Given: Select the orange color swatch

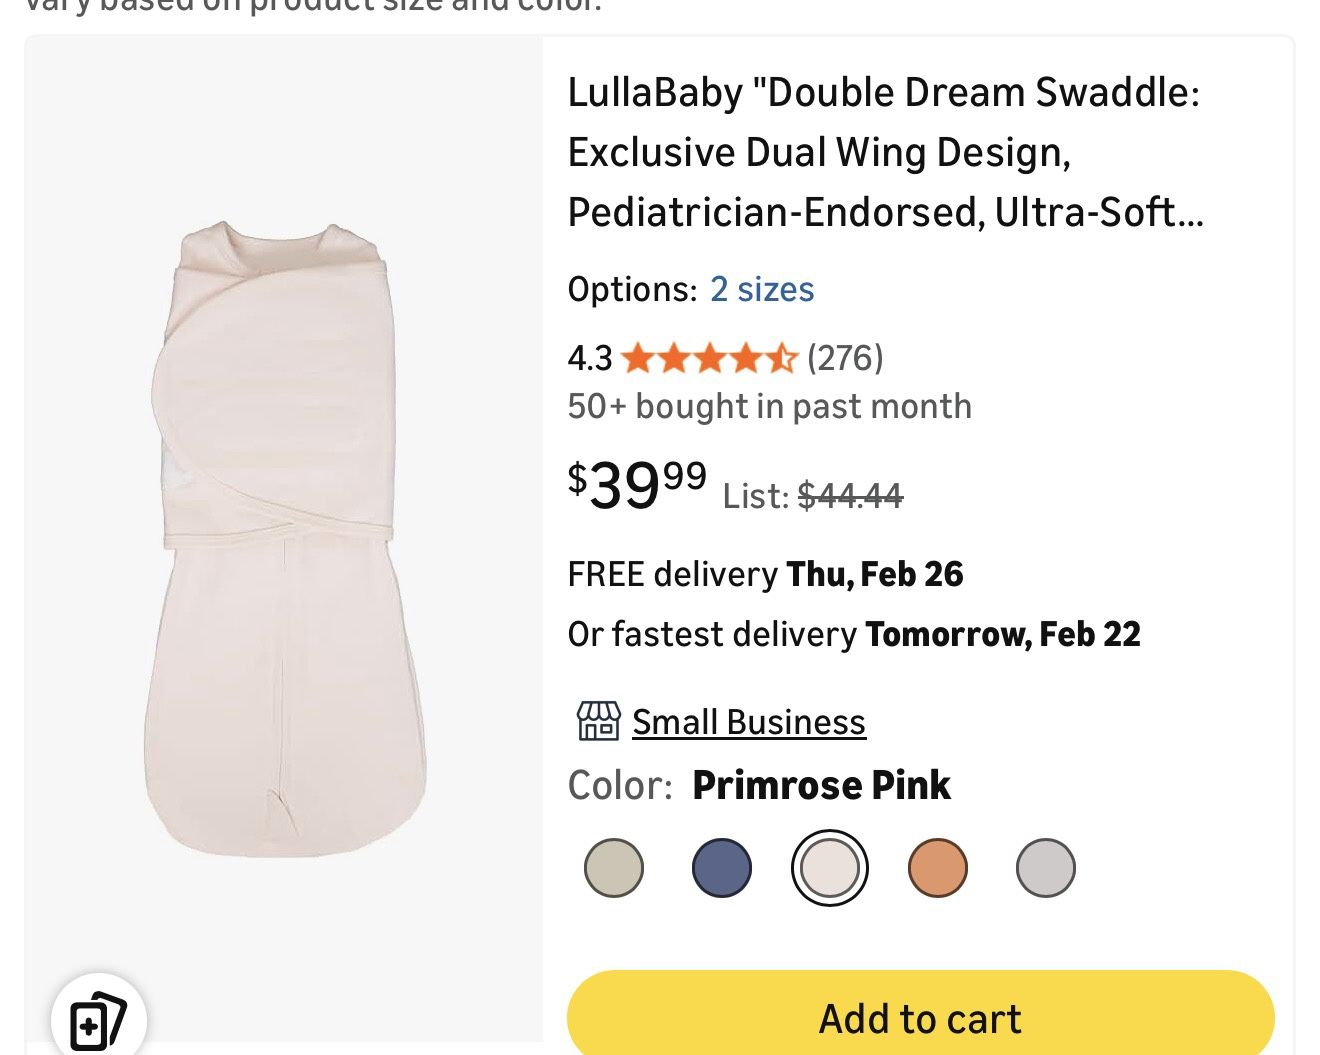Looking at the screenshot, I should tap(937, 867).
